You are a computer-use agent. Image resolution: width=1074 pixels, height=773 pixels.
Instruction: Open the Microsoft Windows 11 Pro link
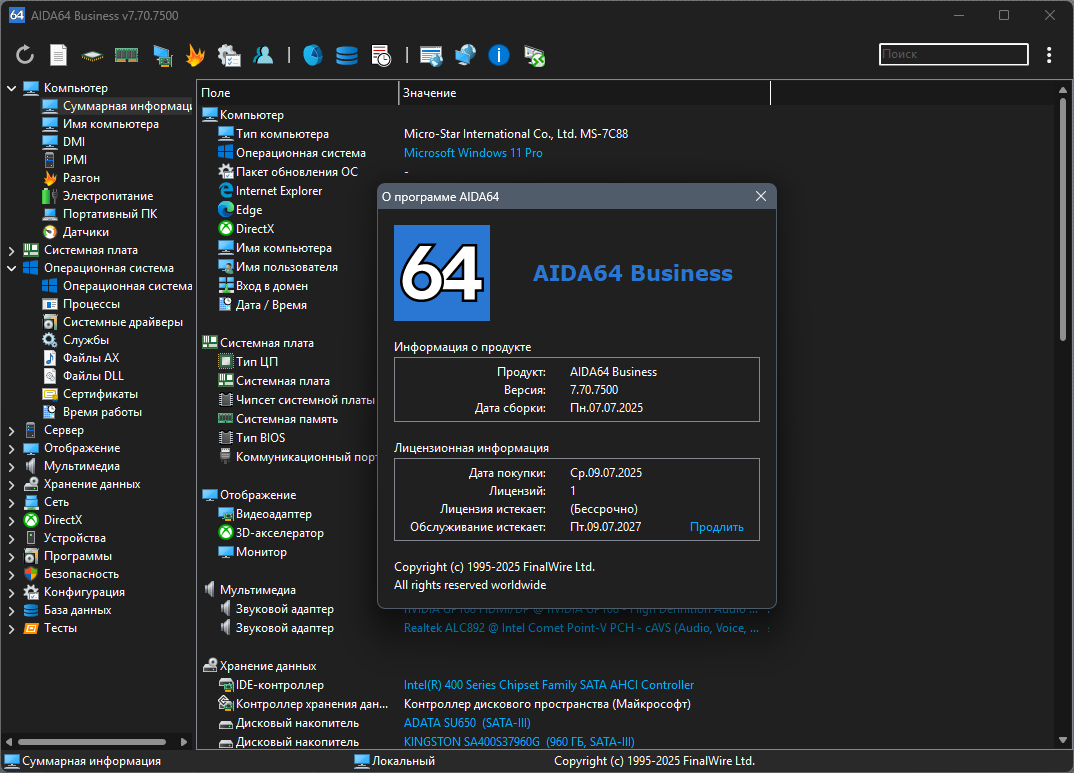(473, 153)
